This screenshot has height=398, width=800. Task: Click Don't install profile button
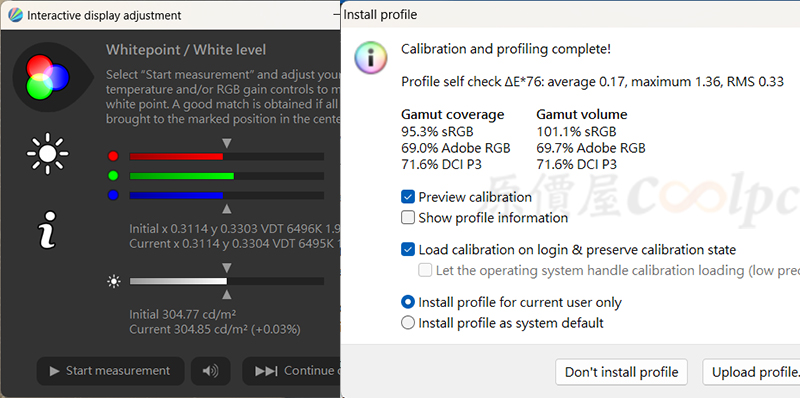(621, 372)
